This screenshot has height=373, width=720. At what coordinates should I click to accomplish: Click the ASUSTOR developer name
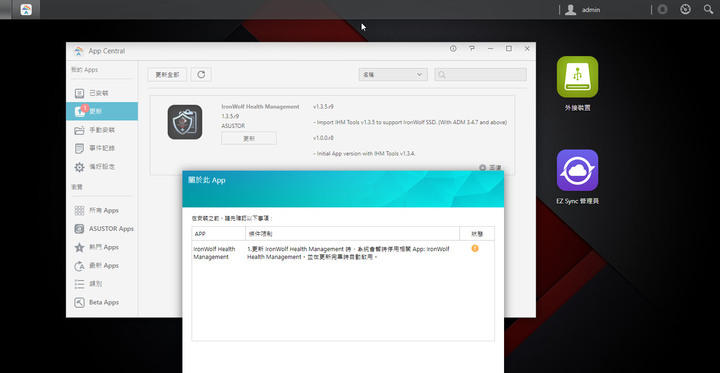pyautogui.click(x=233, y=126)
